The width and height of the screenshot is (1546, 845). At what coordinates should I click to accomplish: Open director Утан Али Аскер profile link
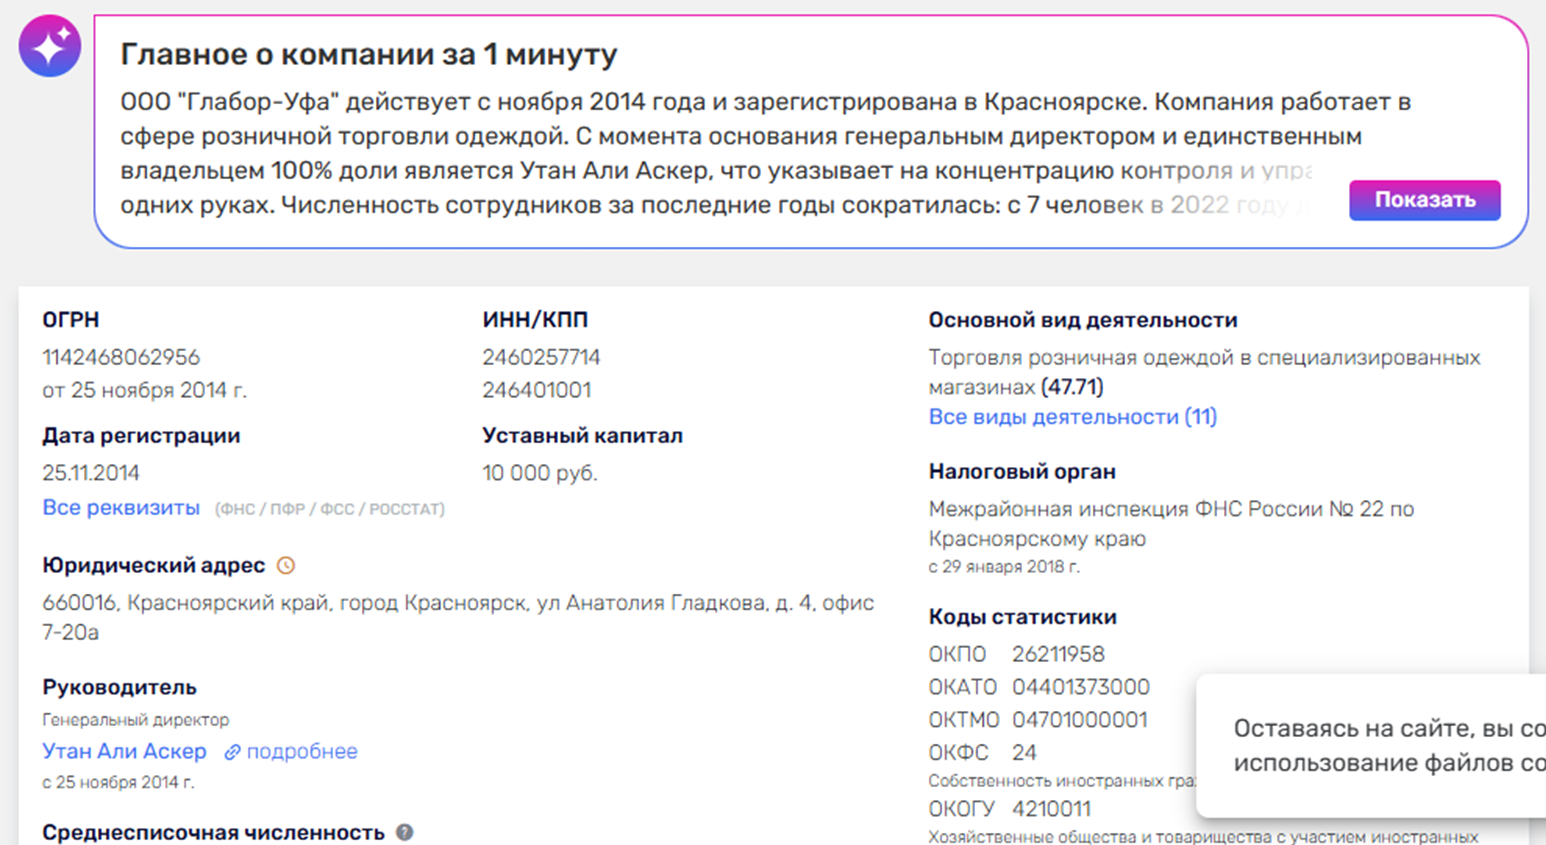pyautogui.click(x=124, y=751)
